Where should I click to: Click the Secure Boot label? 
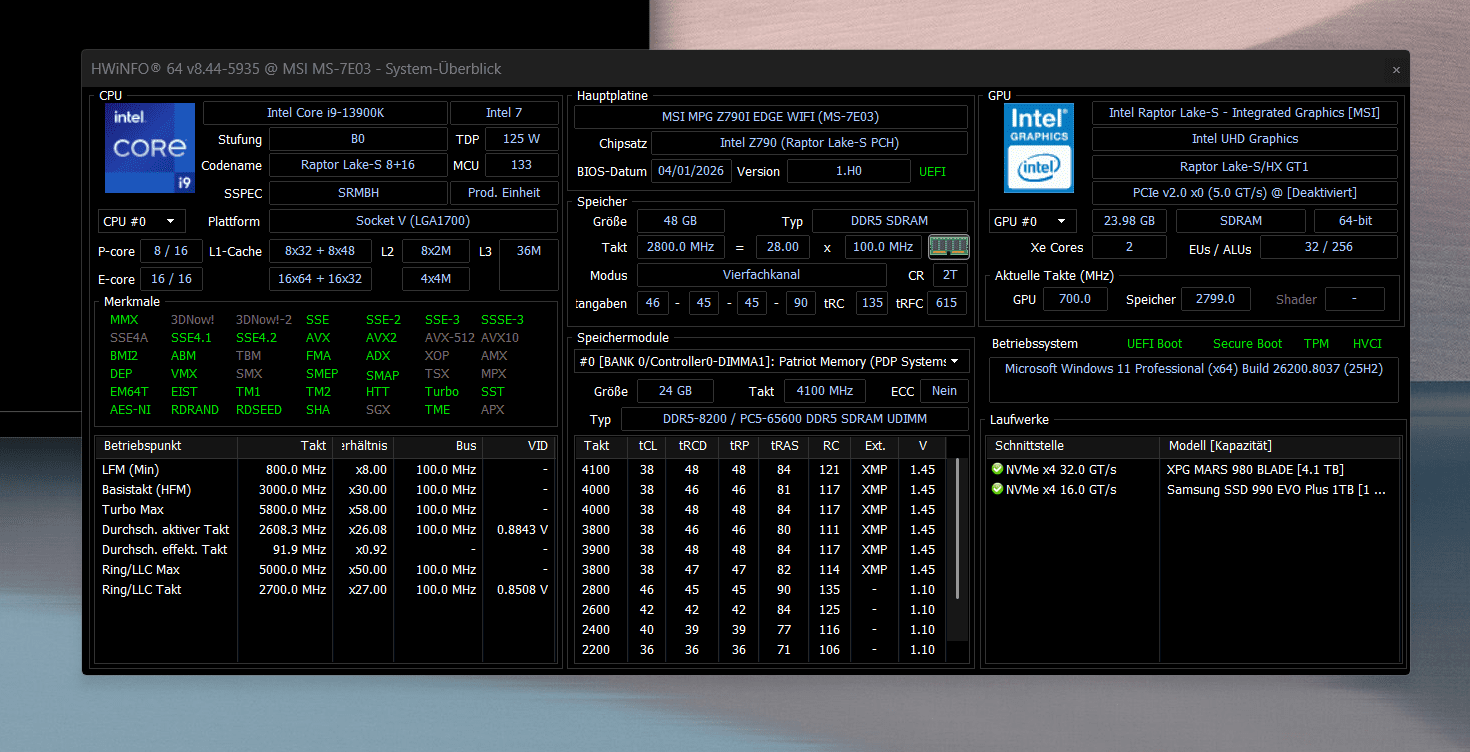tap(1247, 344)
